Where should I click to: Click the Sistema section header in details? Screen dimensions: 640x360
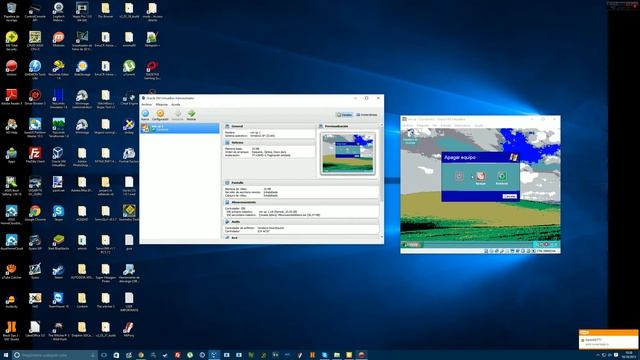click(269, 142)
